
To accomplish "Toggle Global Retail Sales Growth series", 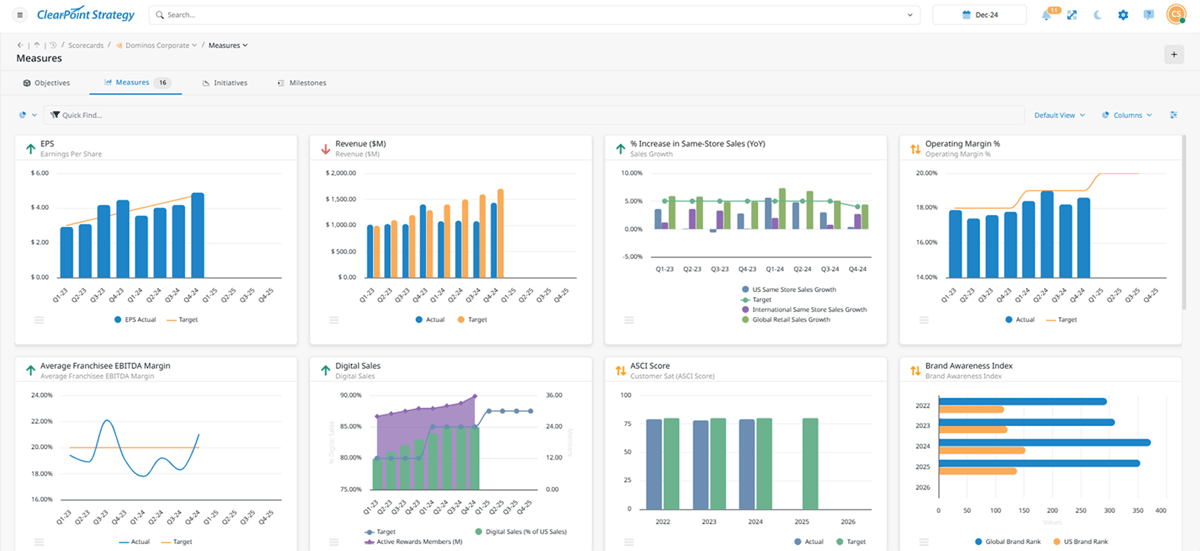I will pyautogui.click(x=785, y=320).
